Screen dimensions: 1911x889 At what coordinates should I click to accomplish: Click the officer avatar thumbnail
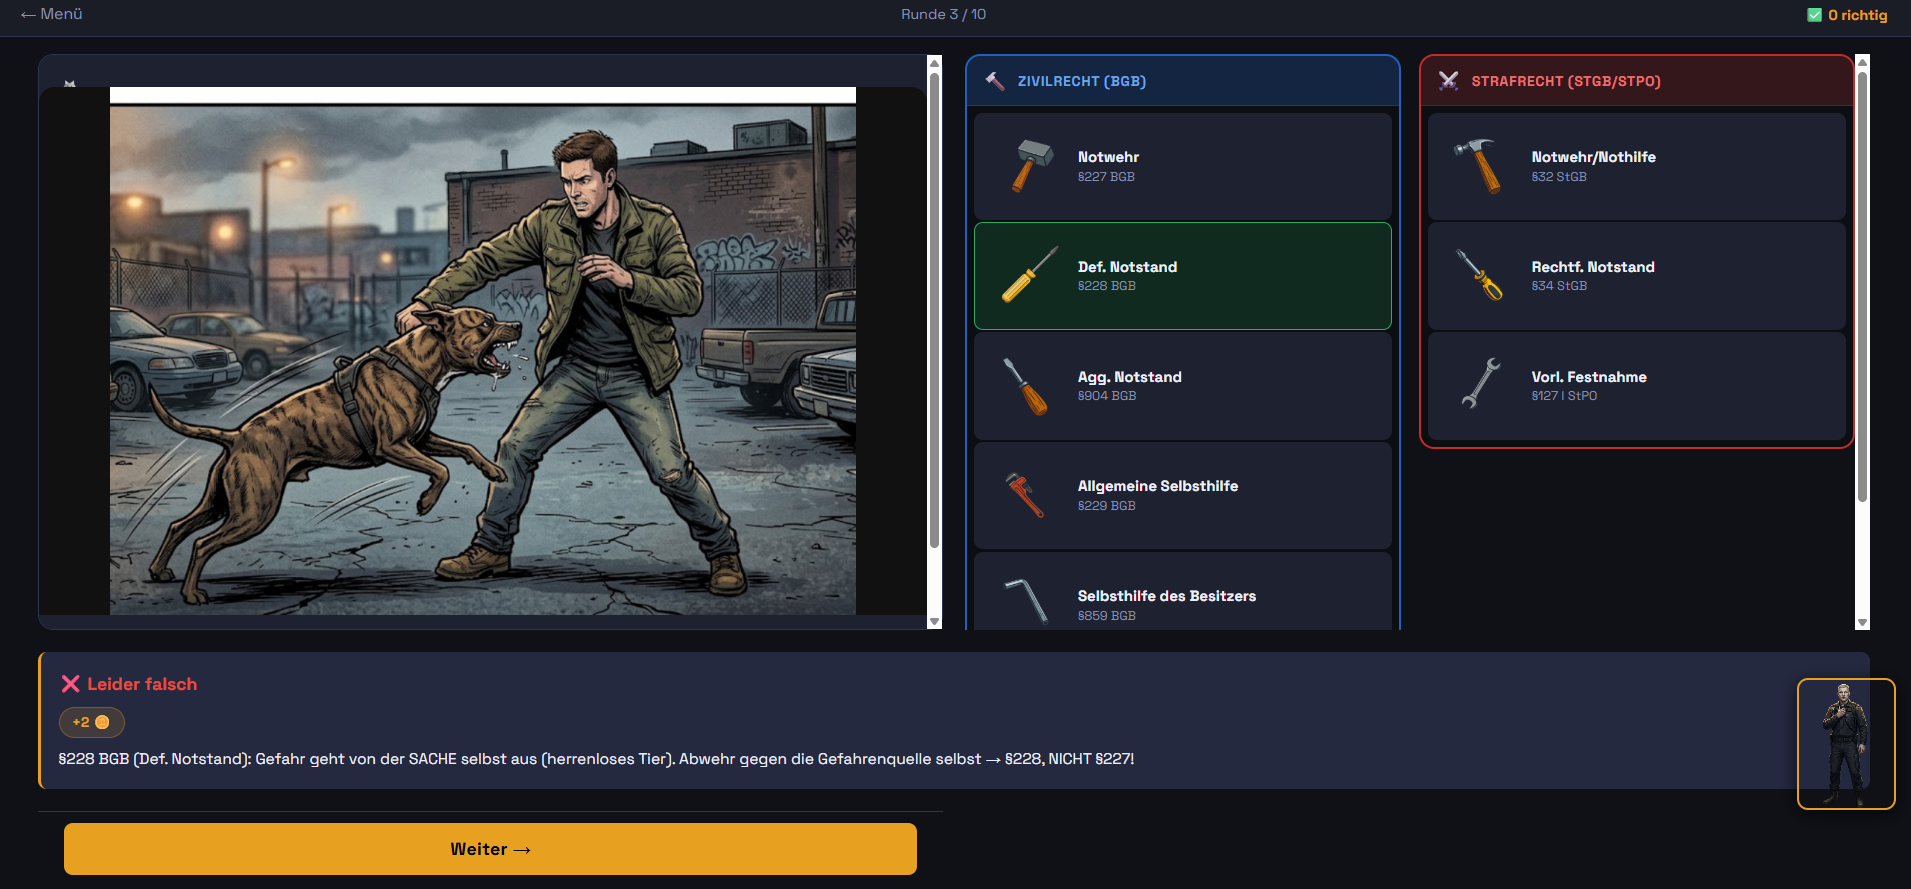[x=1846, y=744]
